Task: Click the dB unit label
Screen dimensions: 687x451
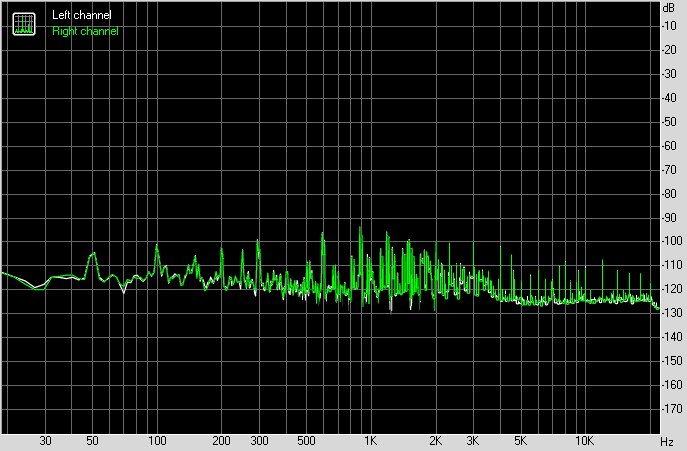Action: [x=669, y=8]
